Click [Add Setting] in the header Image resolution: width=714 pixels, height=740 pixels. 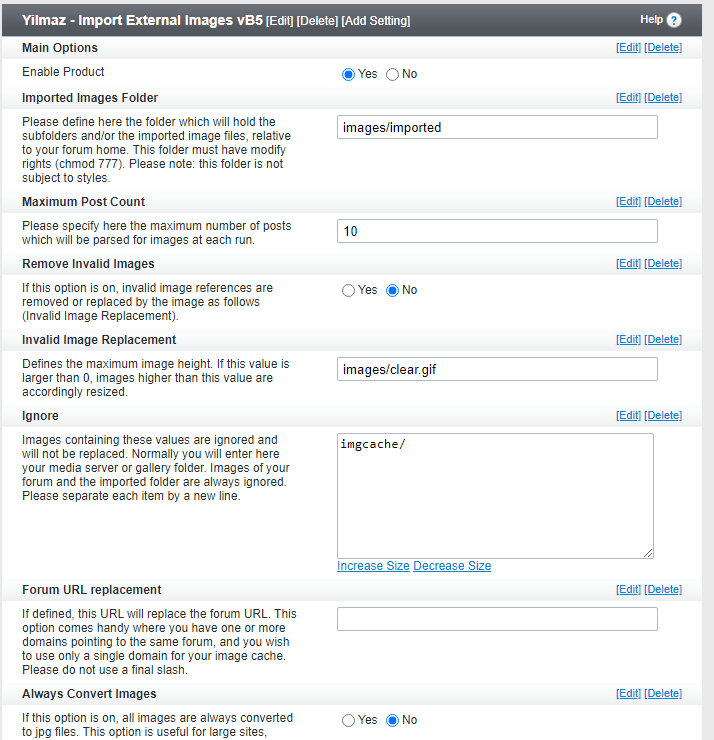click(x=376, y=21)
